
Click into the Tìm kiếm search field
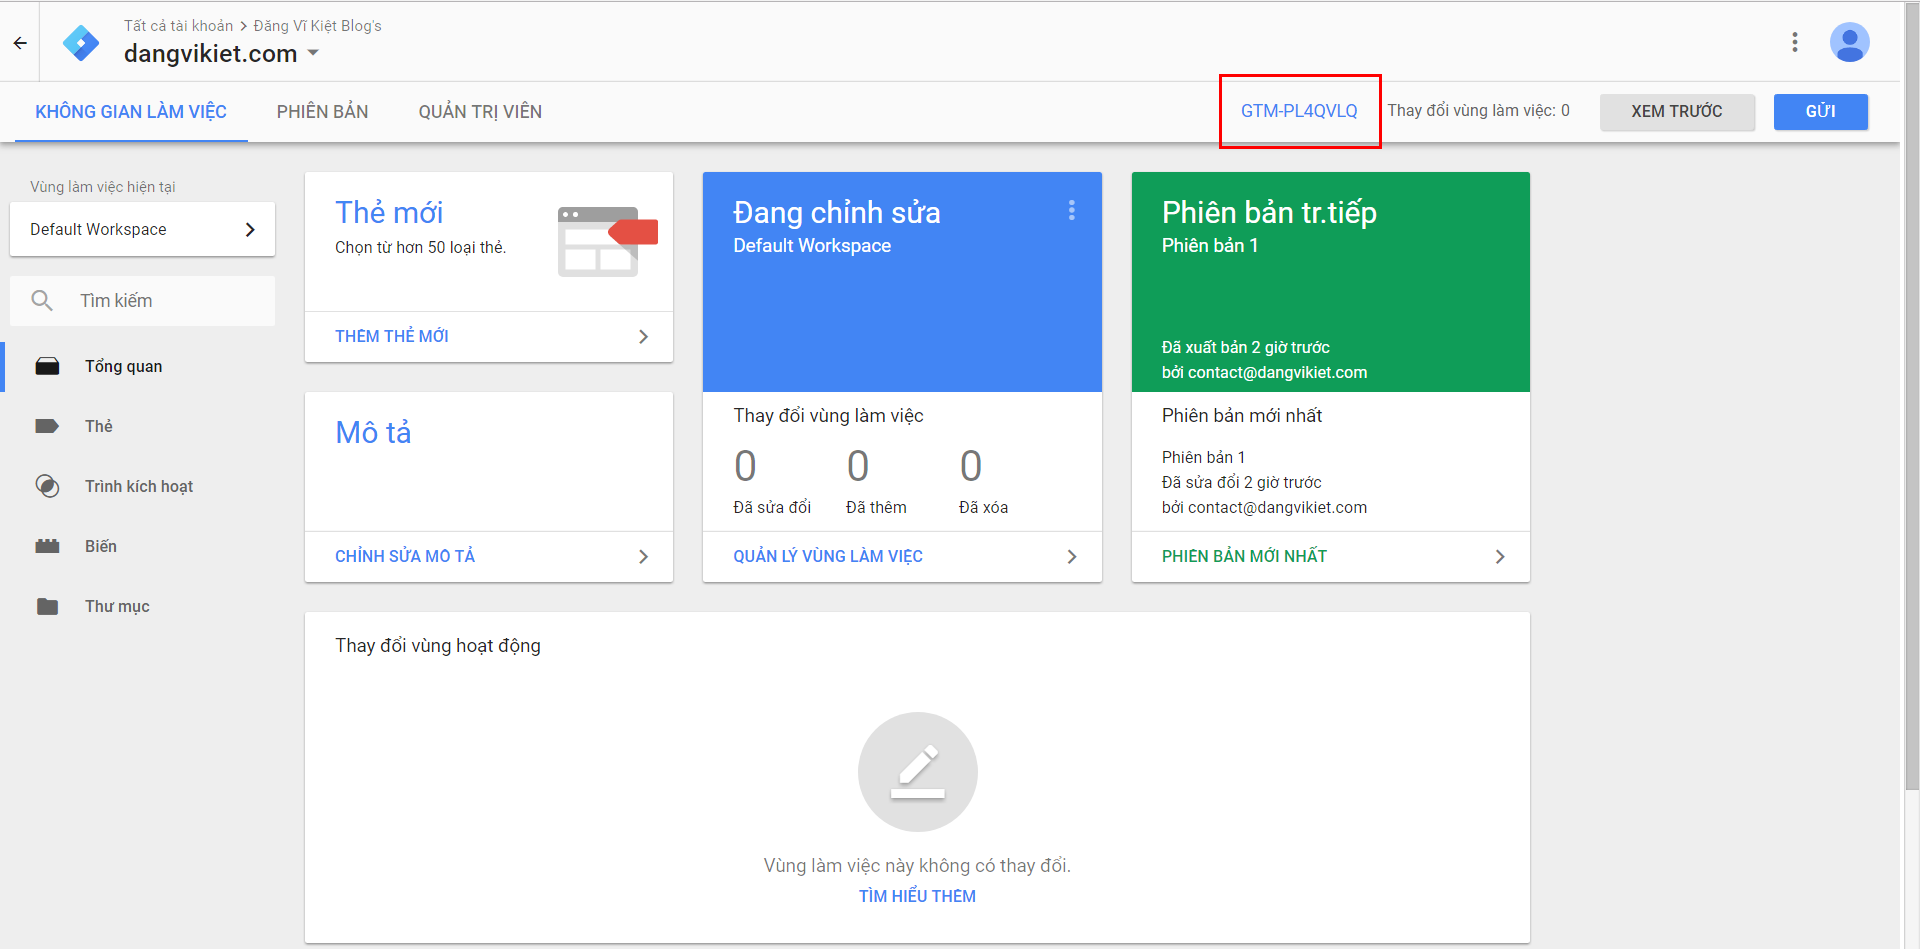point(142,300)
